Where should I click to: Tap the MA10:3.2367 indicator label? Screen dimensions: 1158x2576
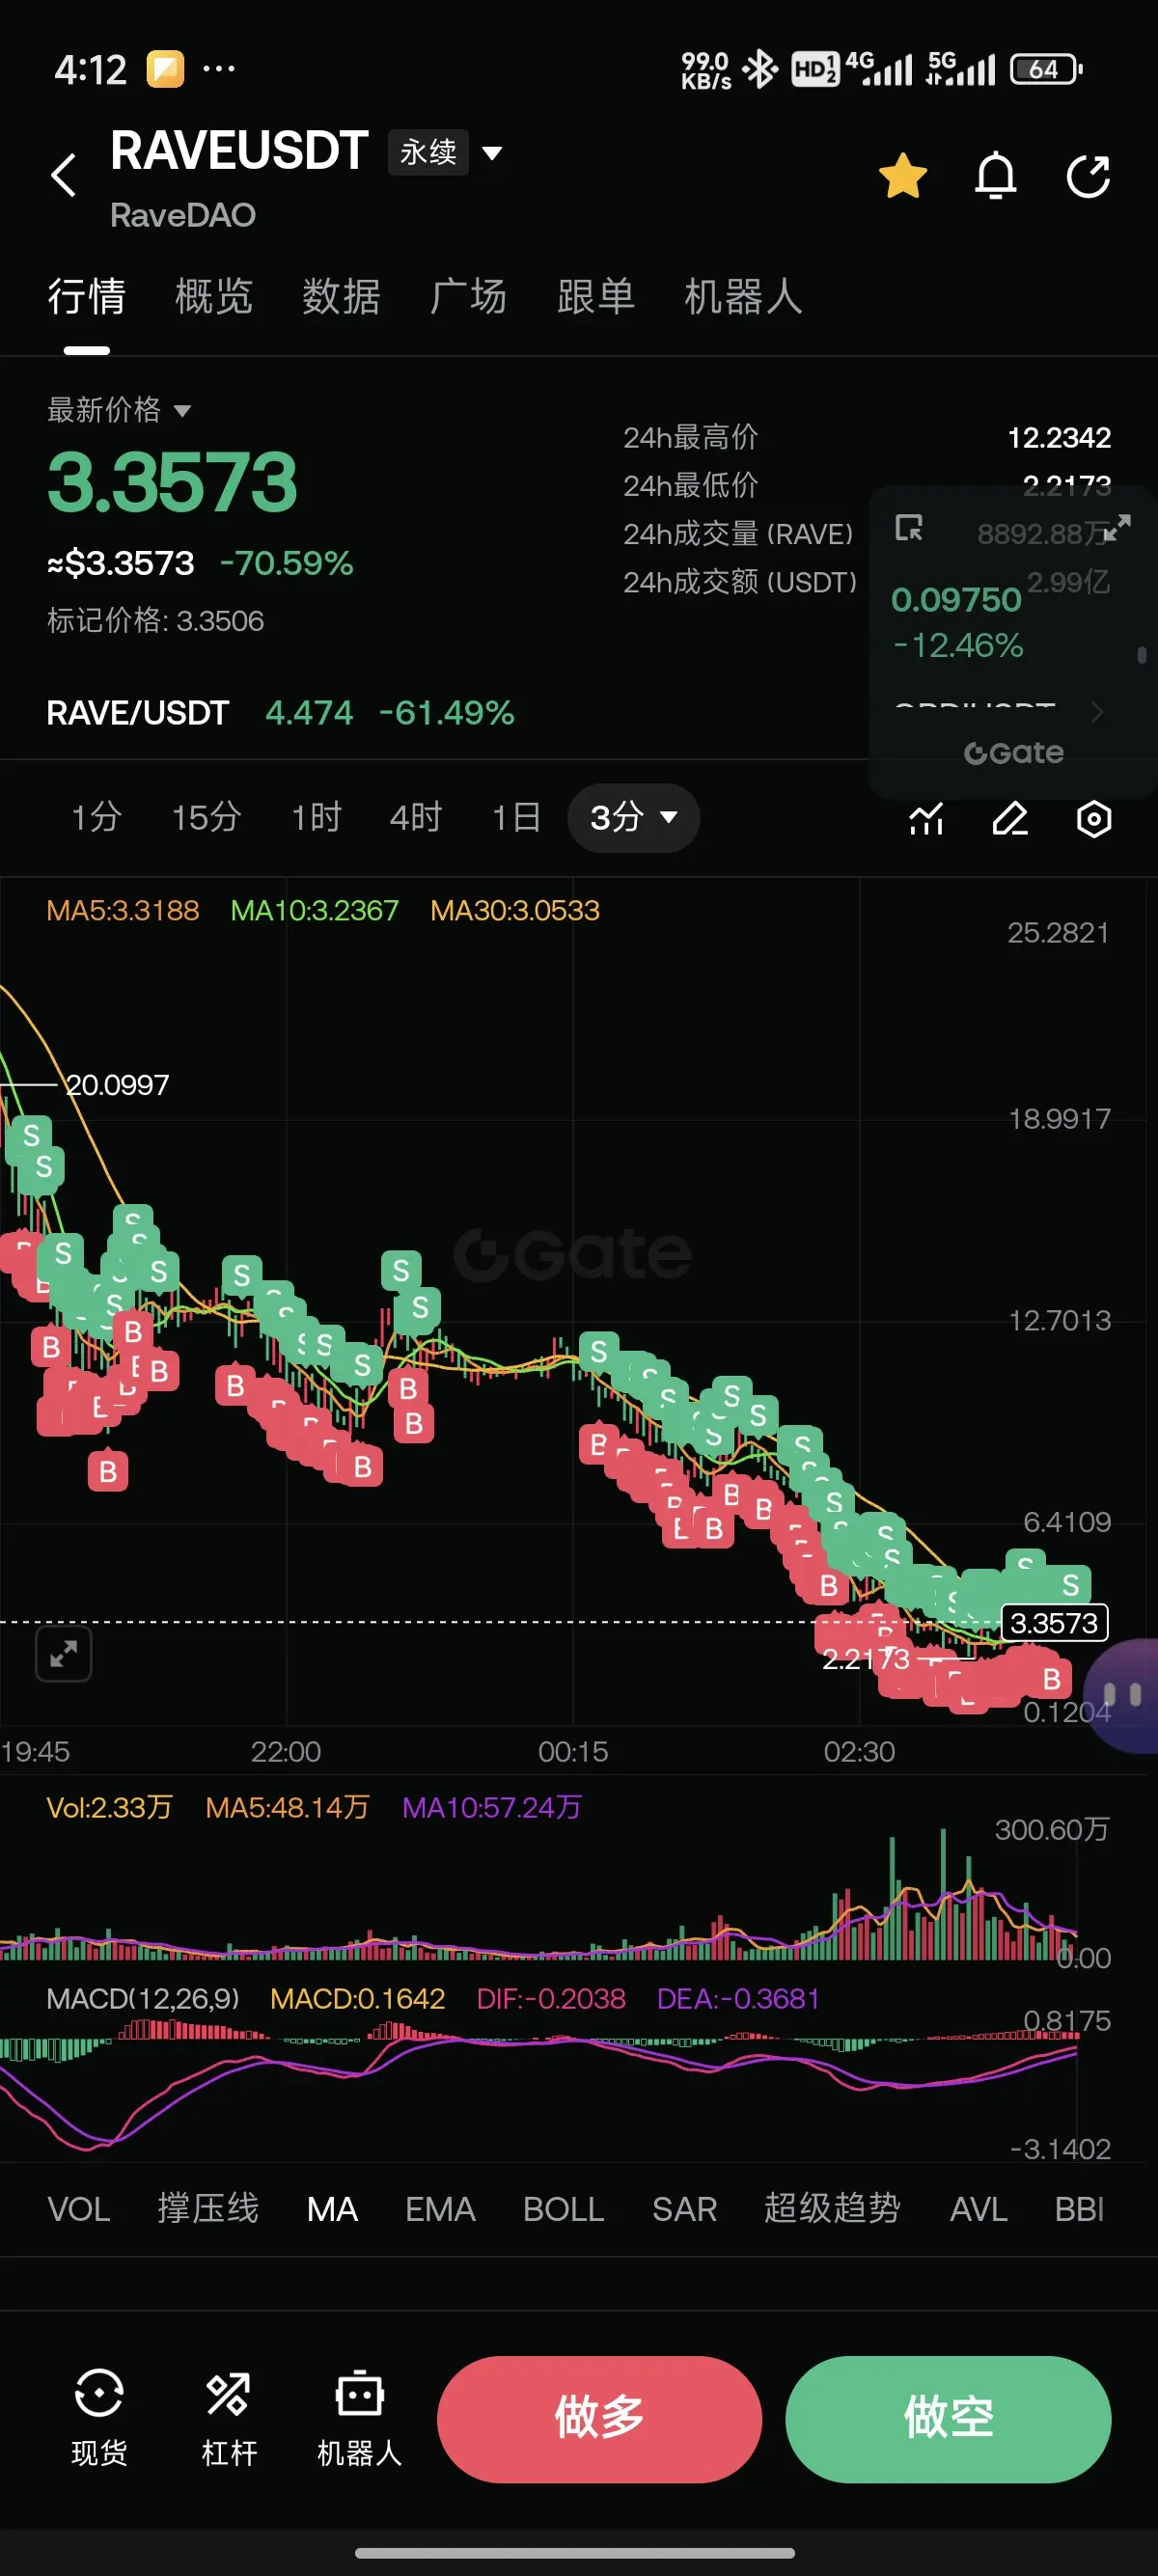(314, 910)
